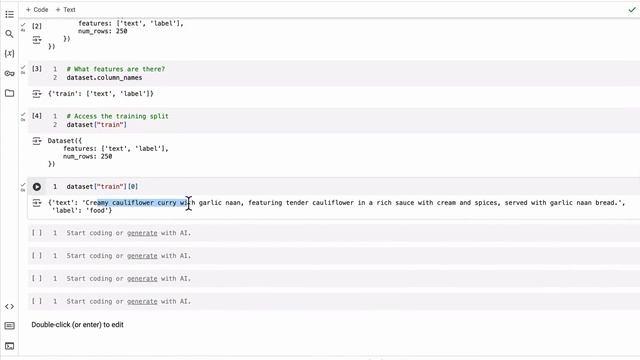Viewport: 640px width, 360px height.
Task: Open the variables {x} panel icon
Action: coord(9,53)
